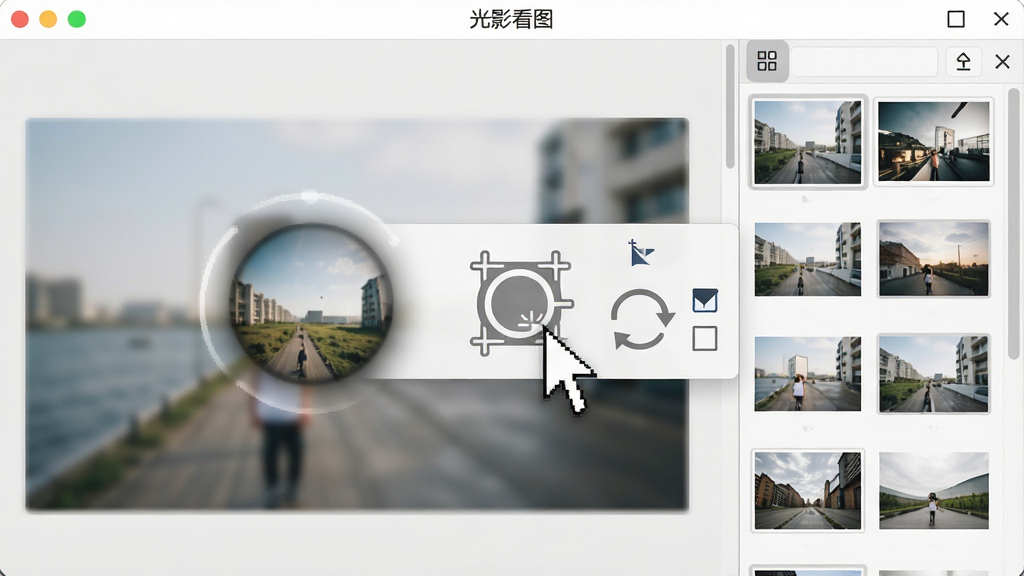Click the yellow macOS minimize button
Viewport: 1024px width, 576px height.
[48, 19]
